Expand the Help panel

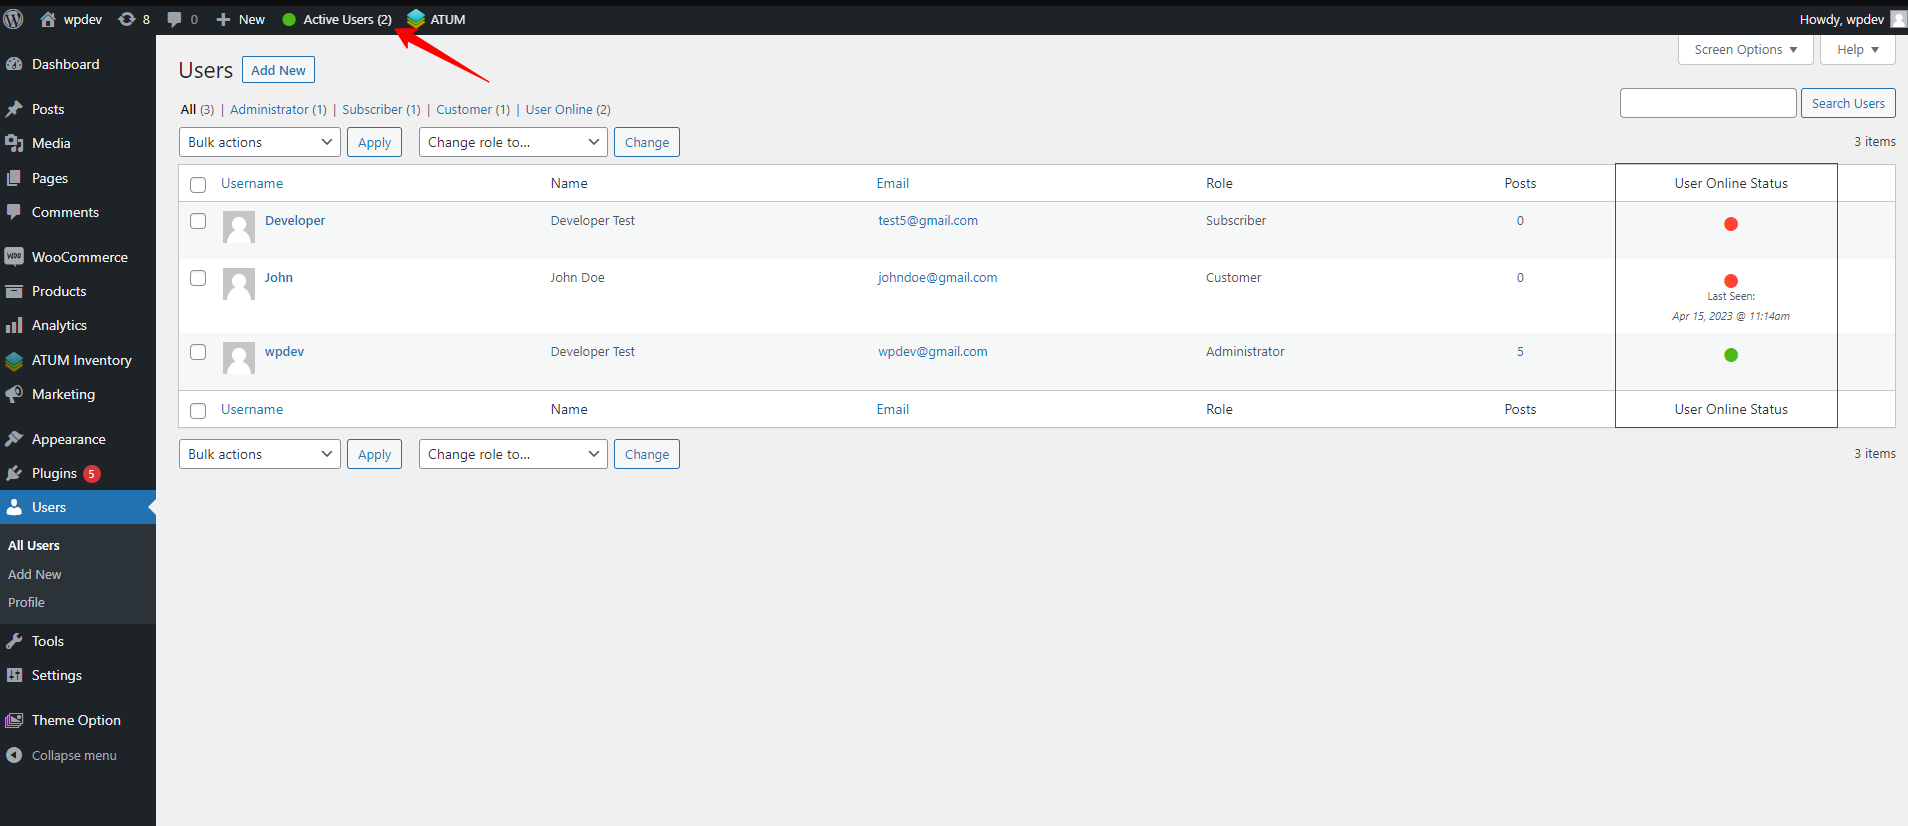[1858, 50]
